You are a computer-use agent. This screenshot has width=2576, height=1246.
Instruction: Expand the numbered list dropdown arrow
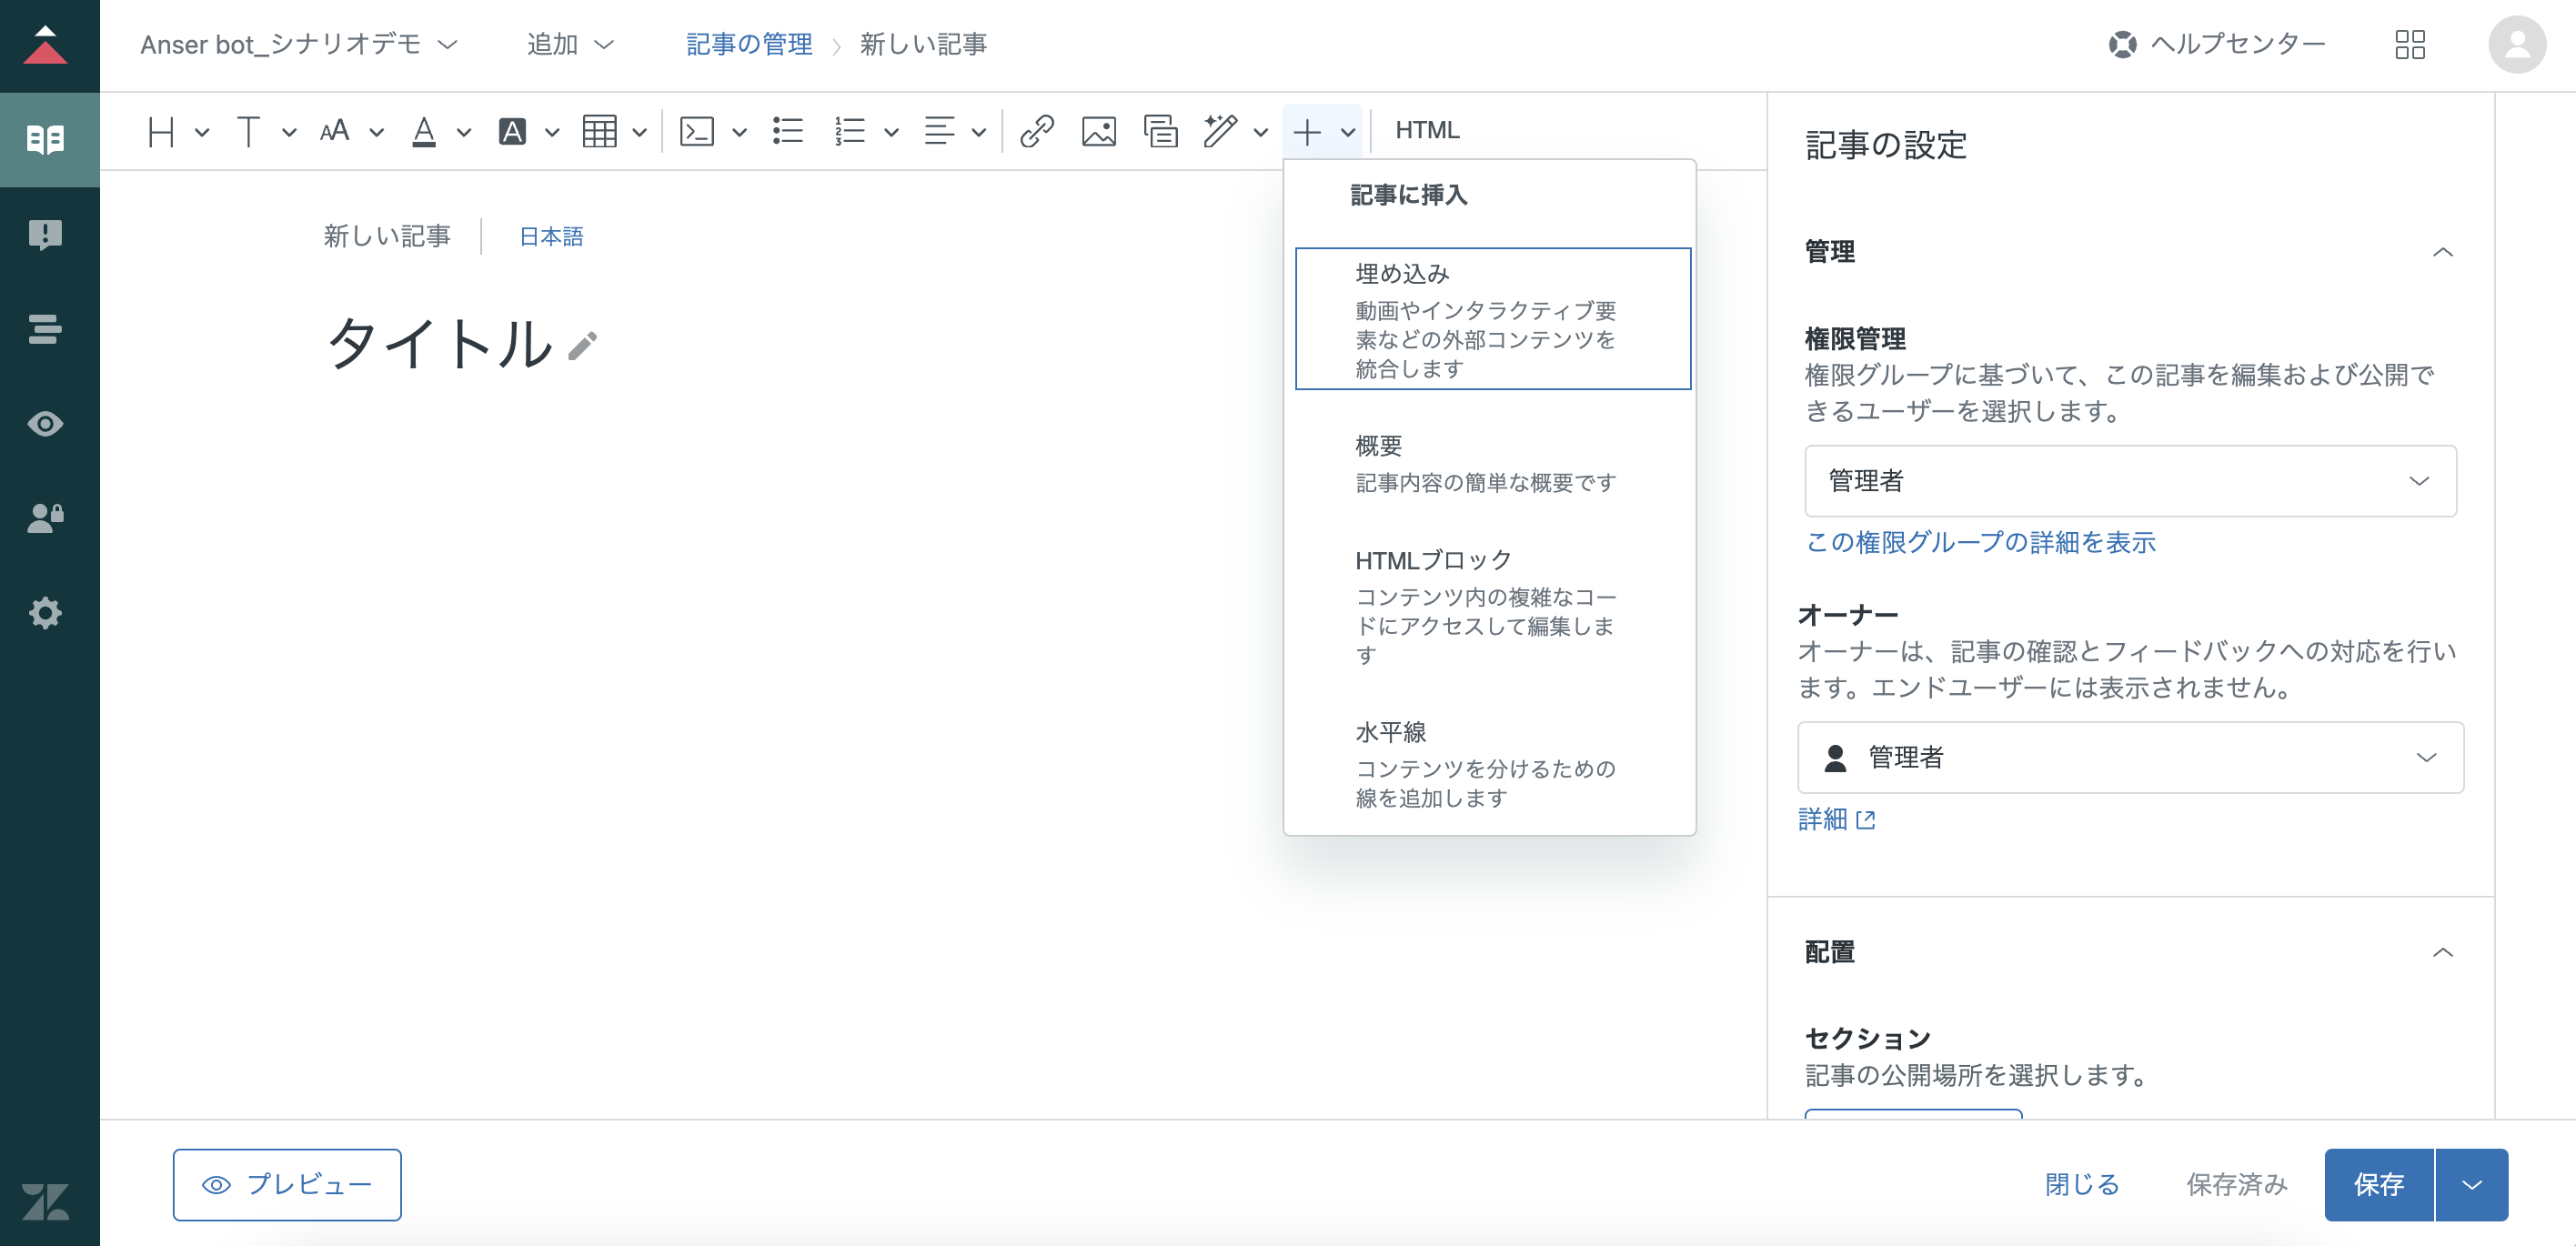[x=891, y=132]
